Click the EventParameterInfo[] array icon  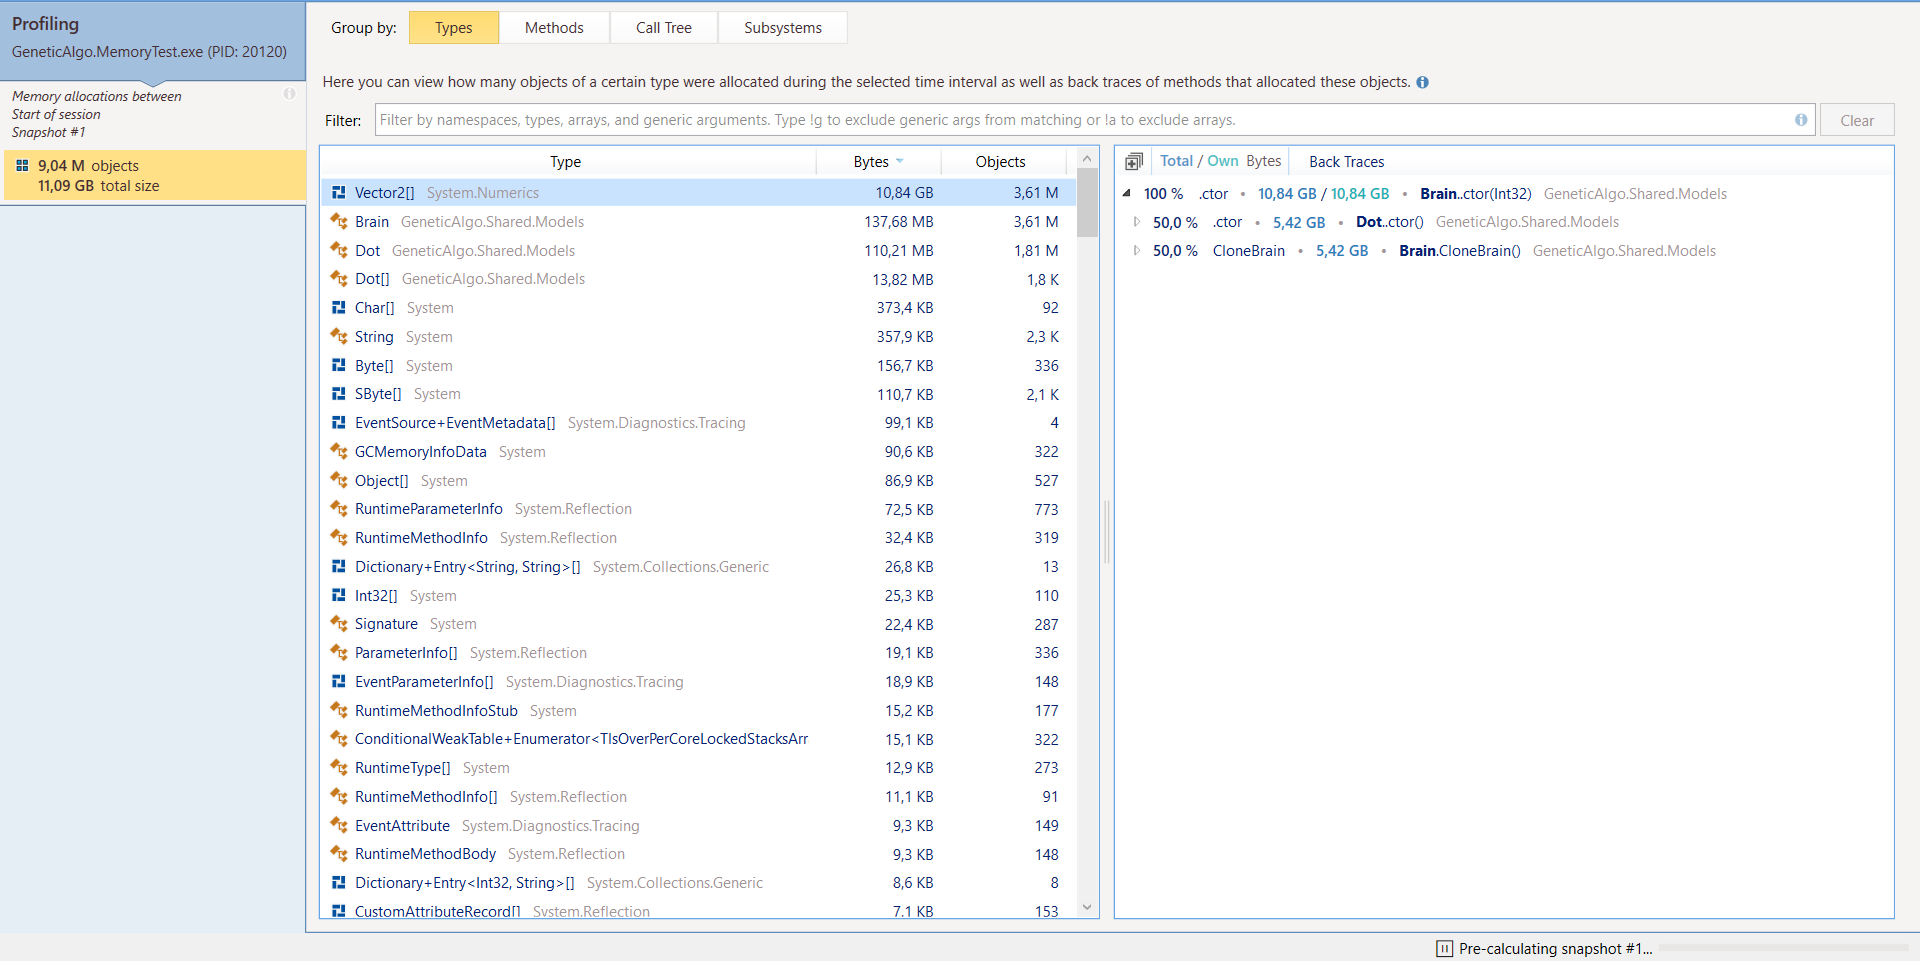pyautogui.click(x=339, y=682)
